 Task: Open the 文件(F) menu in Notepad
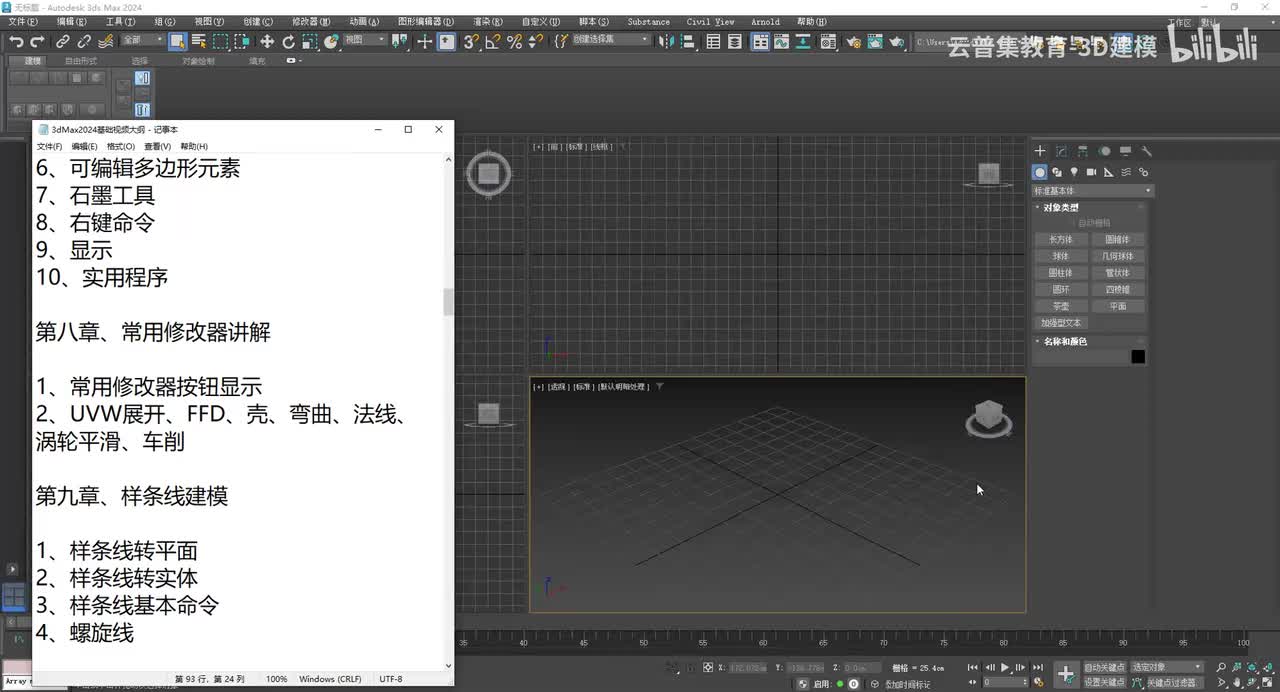click(49, 146)
